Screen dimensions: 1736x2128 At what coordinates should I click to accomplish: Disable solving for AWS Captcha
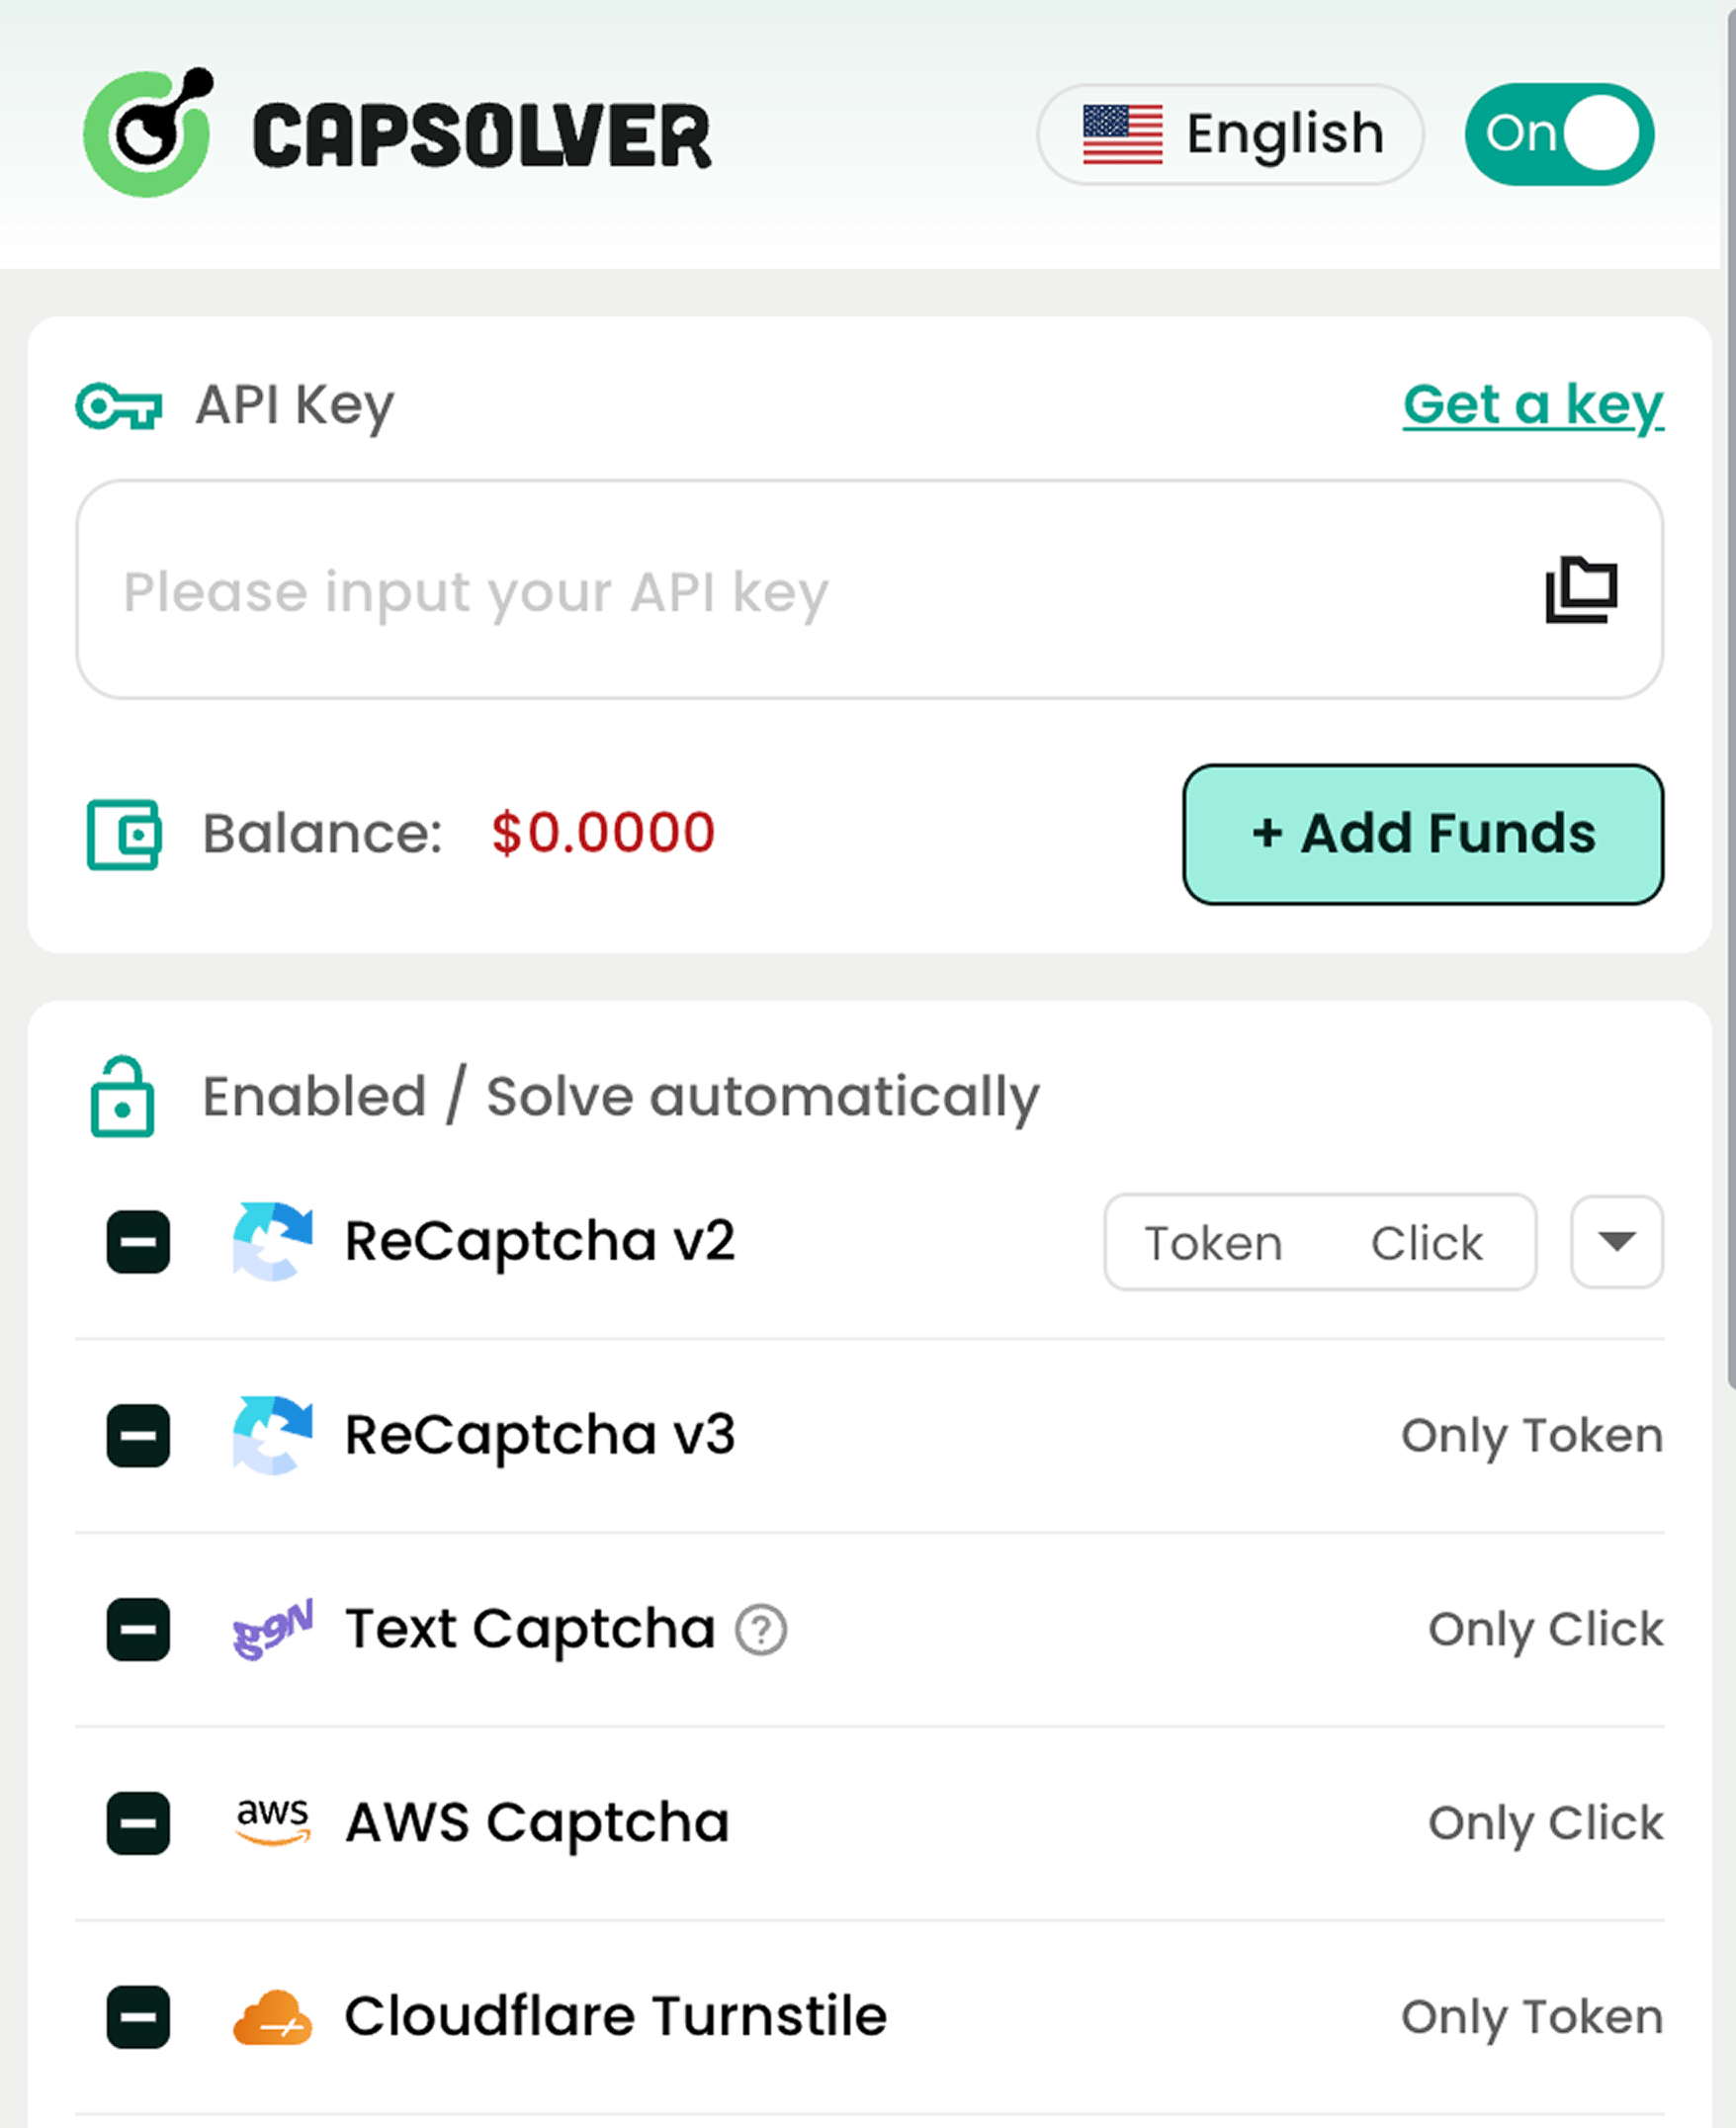pos(137,1822)
